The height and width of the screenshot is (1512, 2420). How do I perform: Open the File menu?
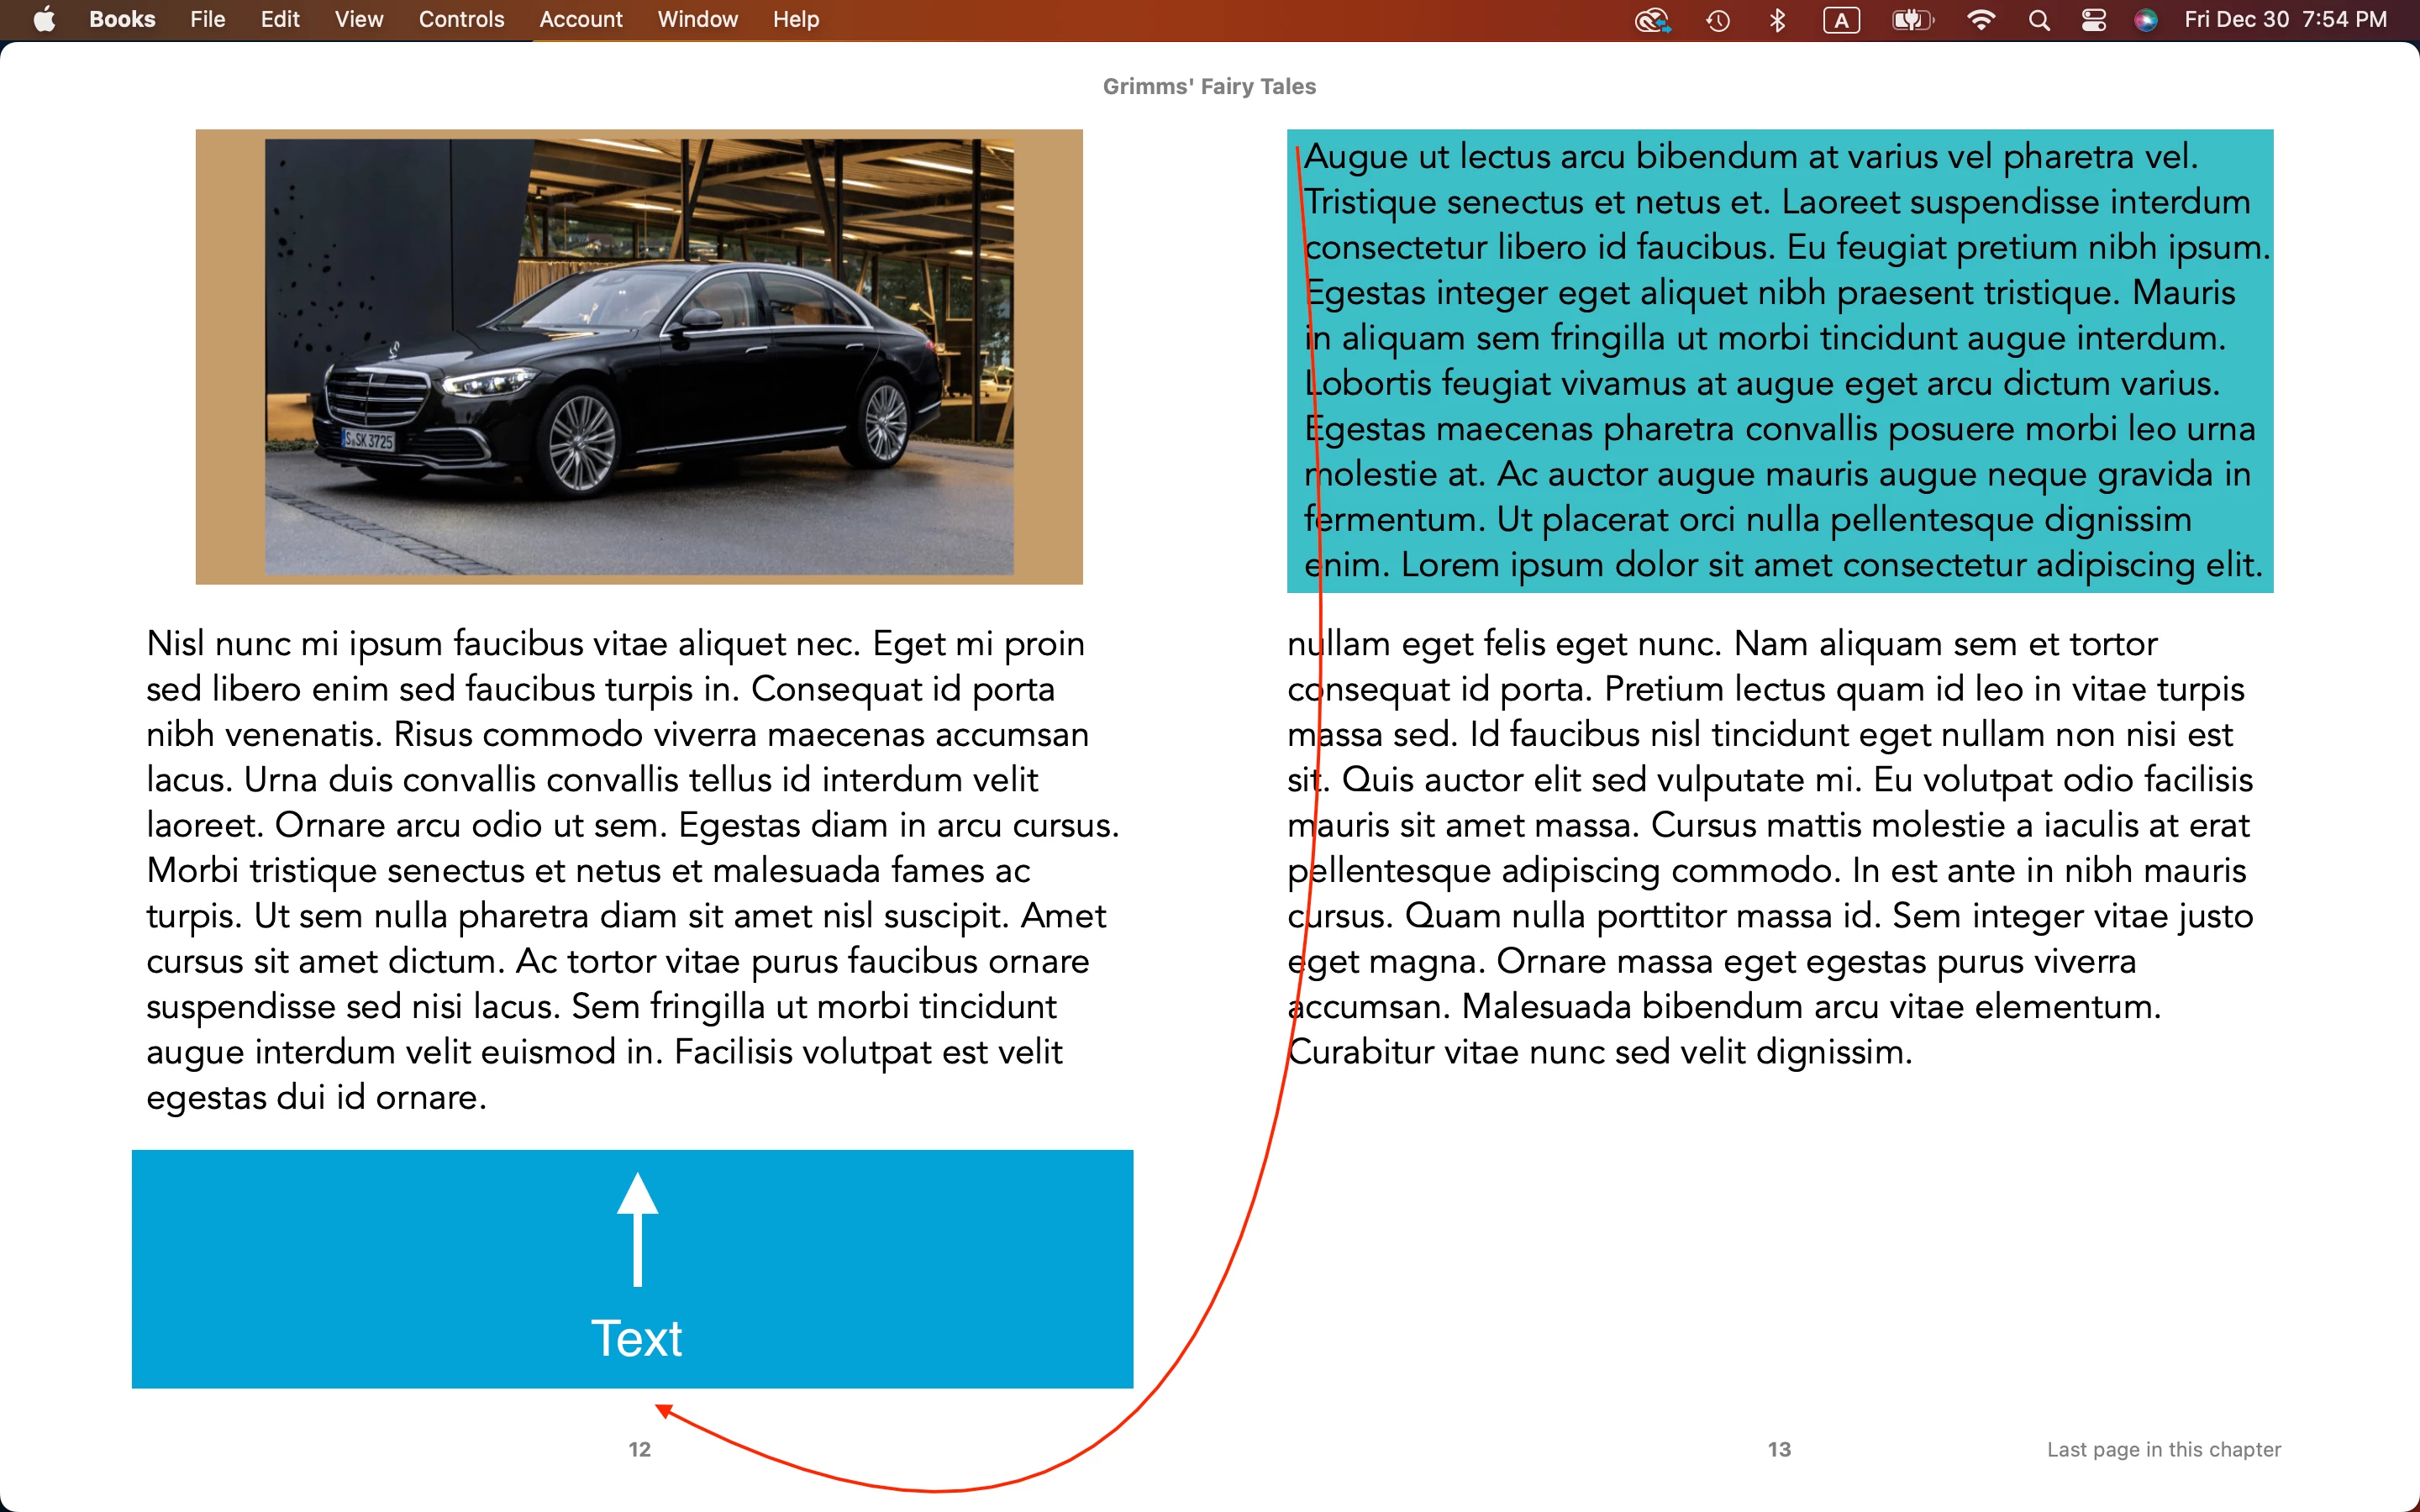(x=207, y=20)
